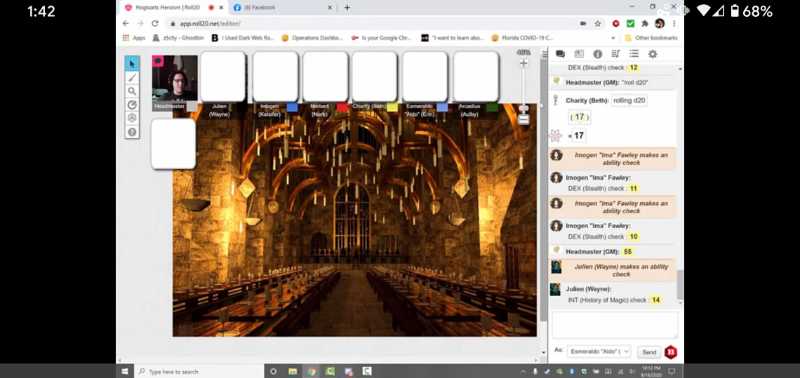The width and height of the screenshot is (800, 378).
Task: Click Charity's yellow color swatch
Action: [x=392, y=107]
